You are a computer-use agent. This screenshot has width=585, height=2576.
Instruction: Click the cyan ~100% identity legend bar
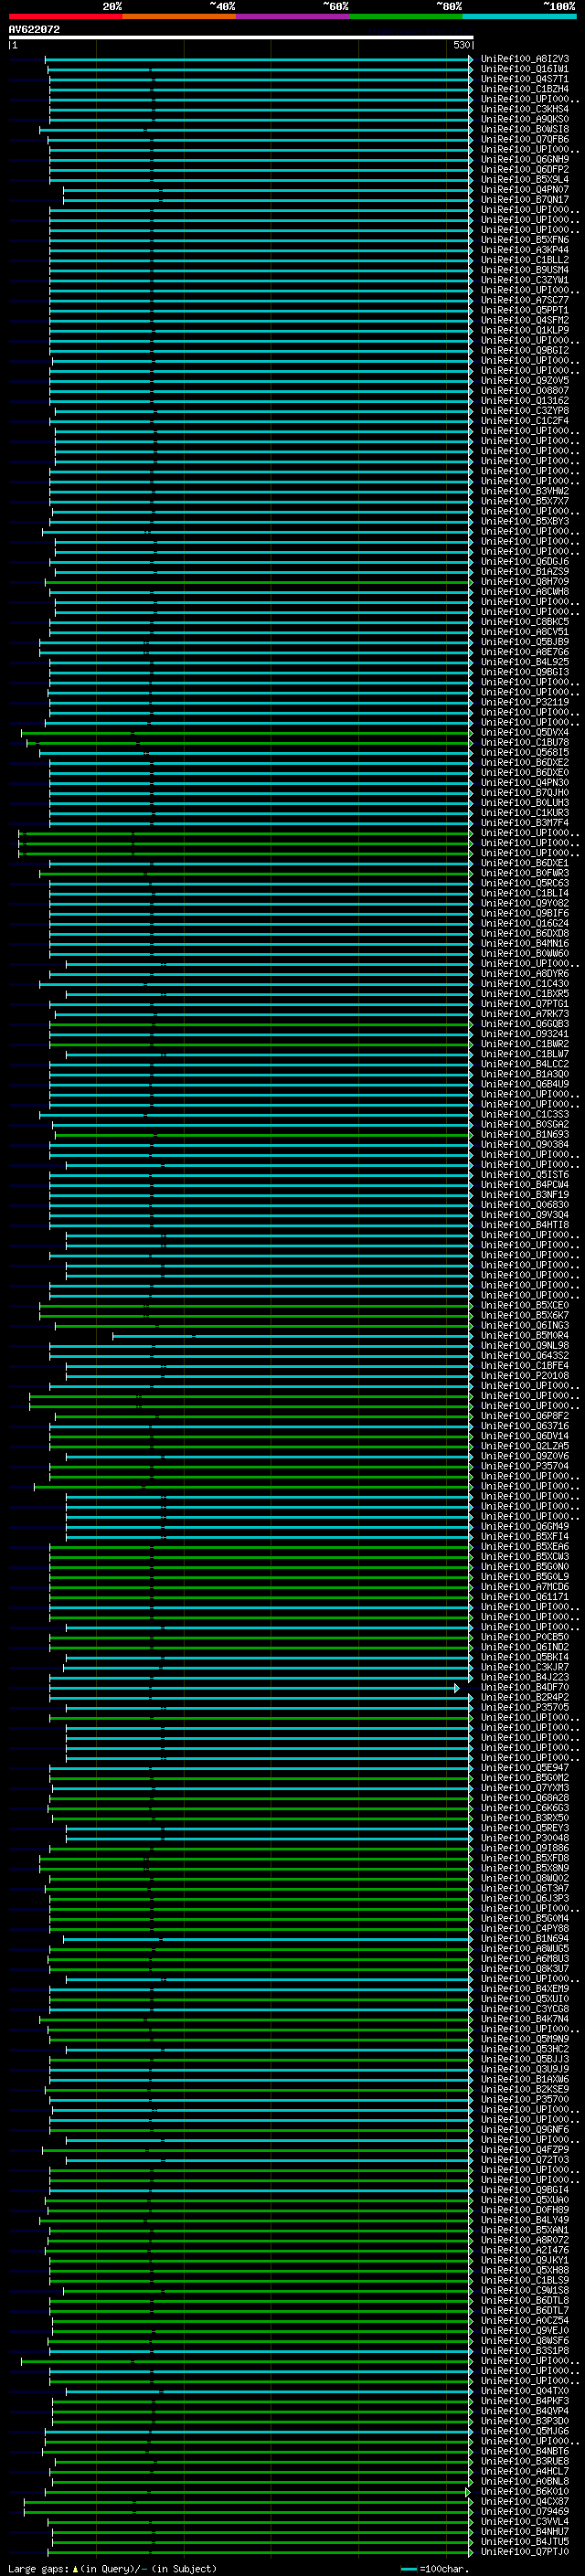point(518,16)
